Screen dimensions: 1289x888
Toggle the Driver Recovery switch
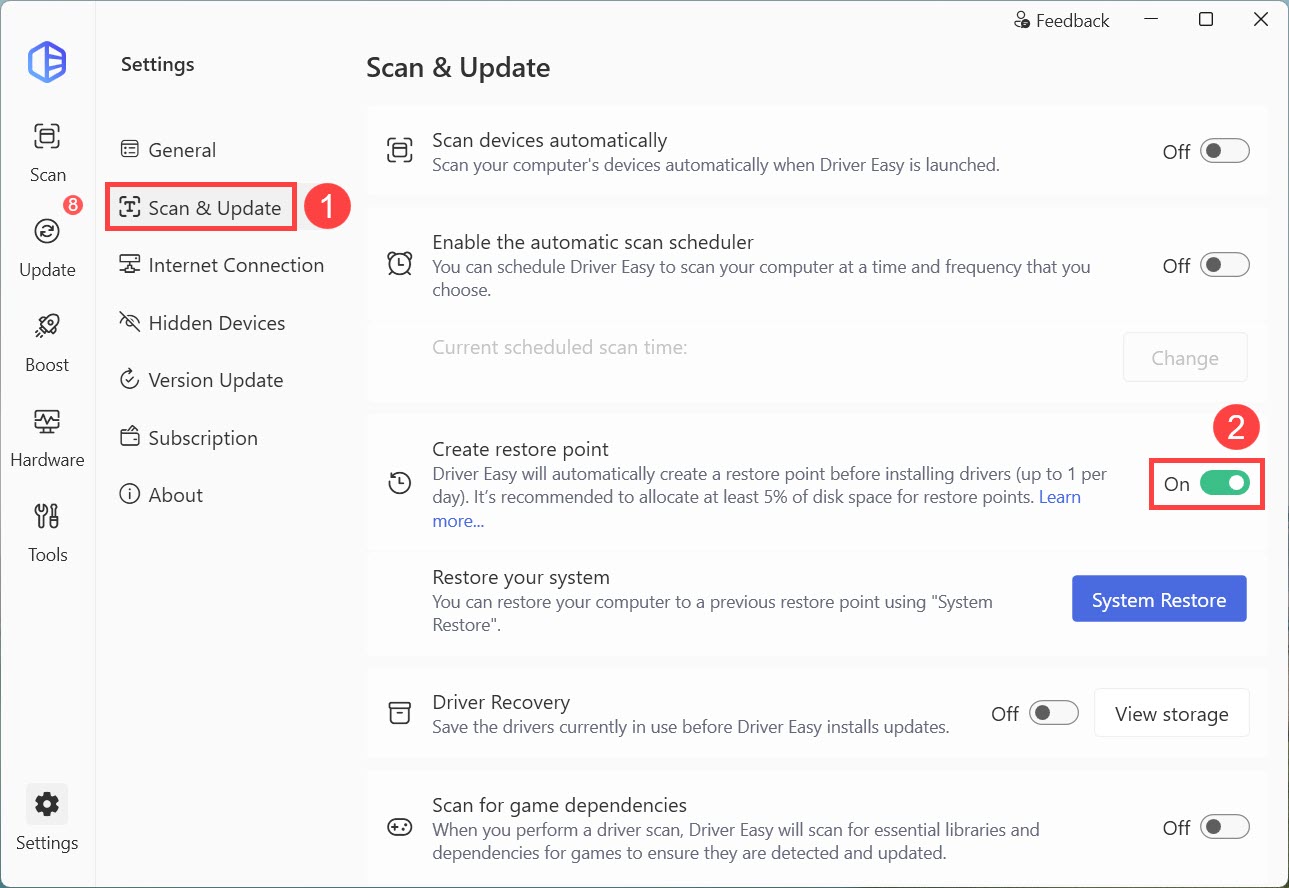pos(1054,713)
